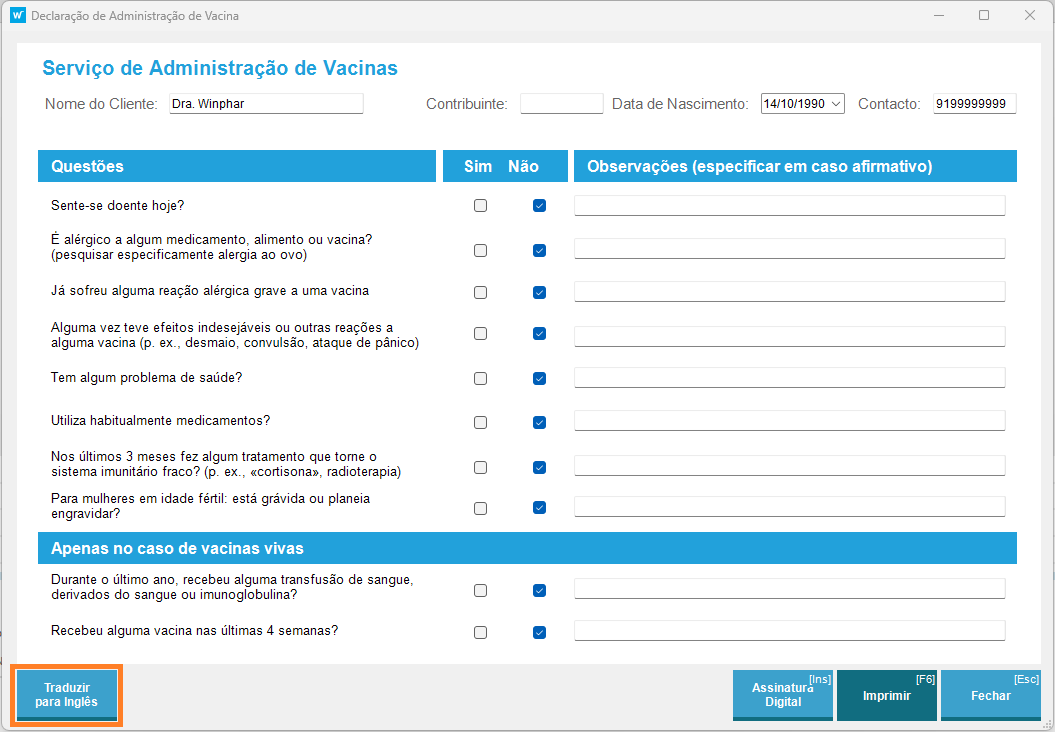Uncheck Não for blood transfusion question

pyautogui.click(x=539, y=590)
